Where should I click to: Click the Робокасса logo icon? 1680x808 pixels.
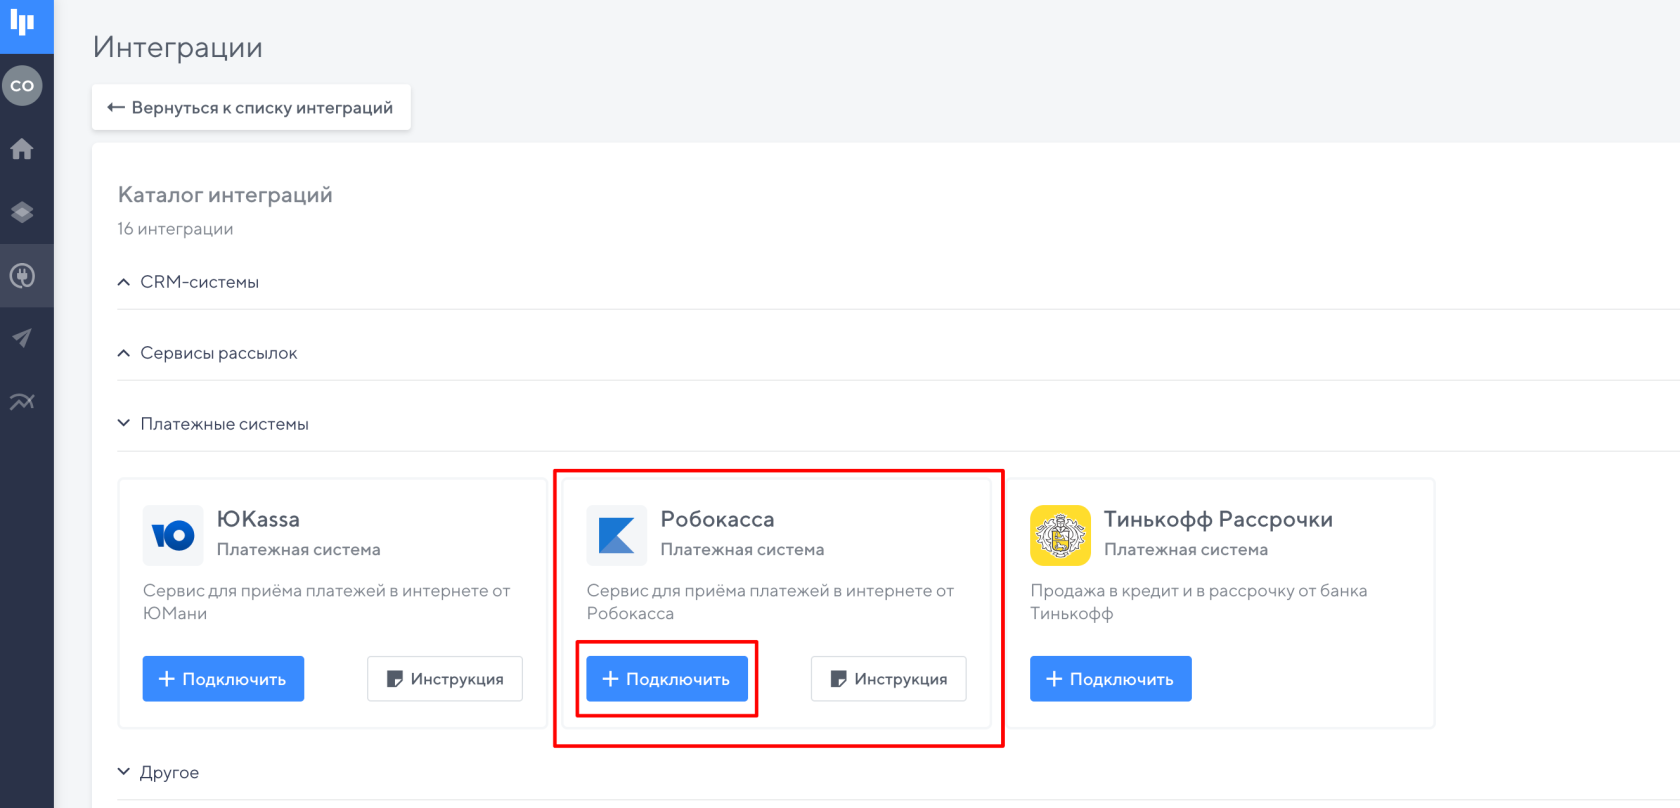click(616, 536)
